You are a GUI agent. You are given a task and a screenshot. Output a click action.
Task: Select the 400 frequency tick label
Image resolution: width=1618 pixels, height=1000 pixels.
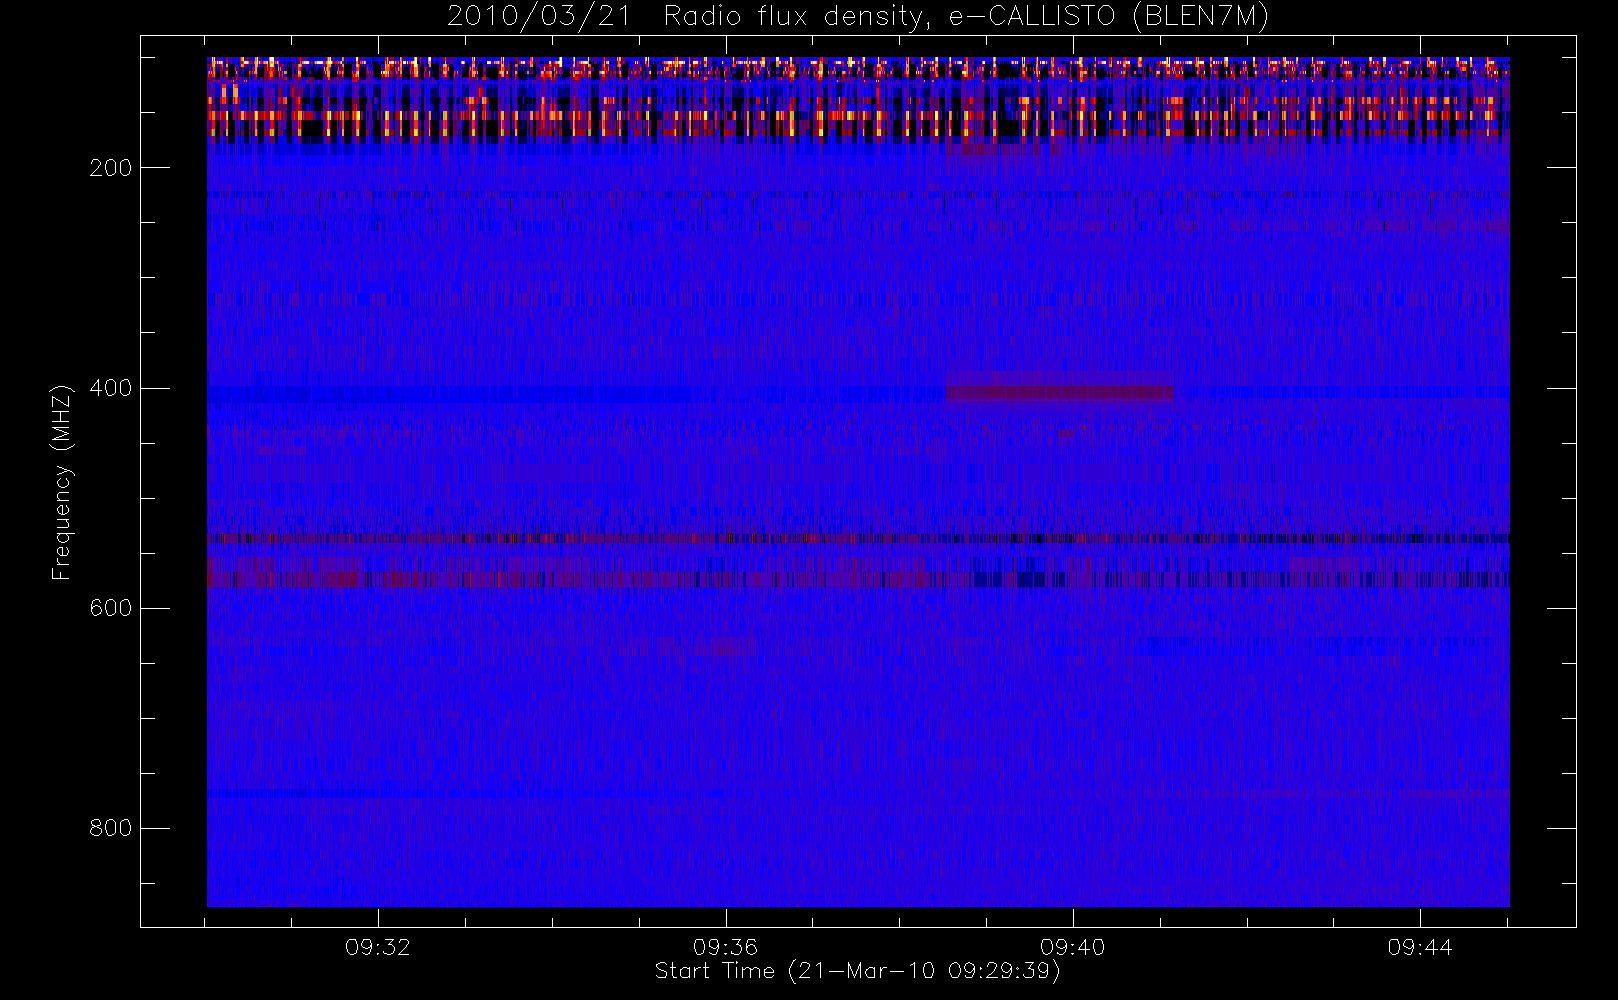[x=111, y=388]
